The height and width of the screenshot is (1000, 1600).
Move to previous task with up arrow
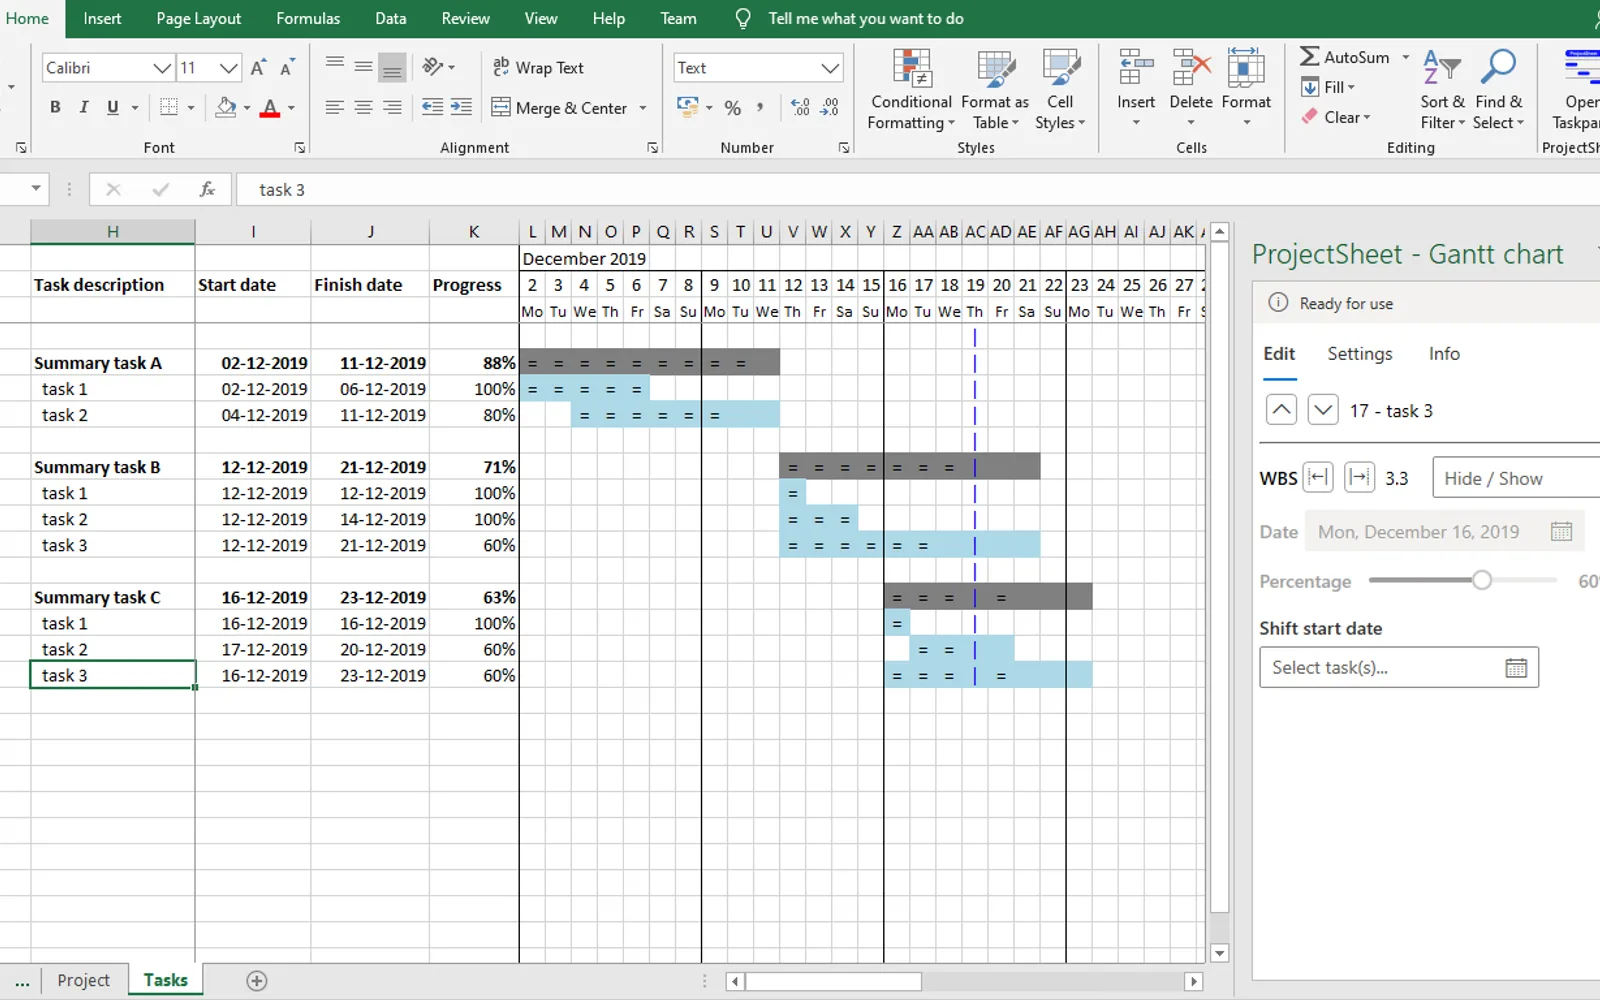(x=1281, y=410)
